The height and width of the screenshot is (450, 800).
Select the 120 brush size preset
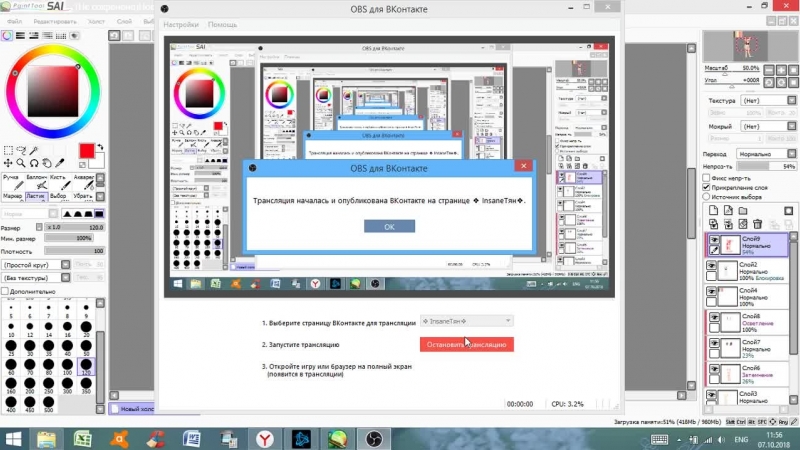(x=86, y=366)
